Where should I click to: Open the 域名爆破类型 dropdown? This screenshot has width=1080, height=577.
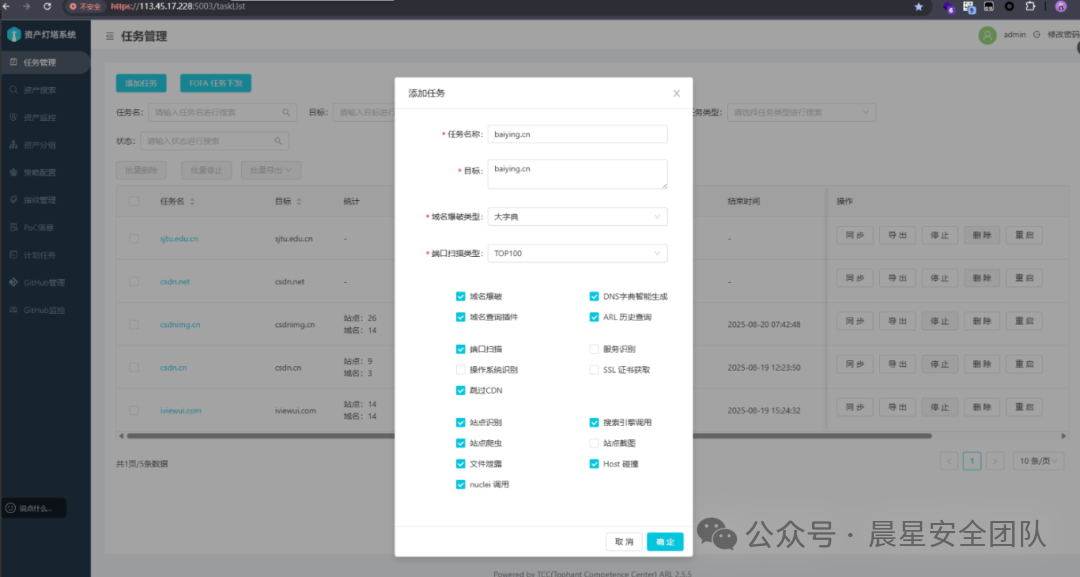pyautogui.click(x=577, y=217)
